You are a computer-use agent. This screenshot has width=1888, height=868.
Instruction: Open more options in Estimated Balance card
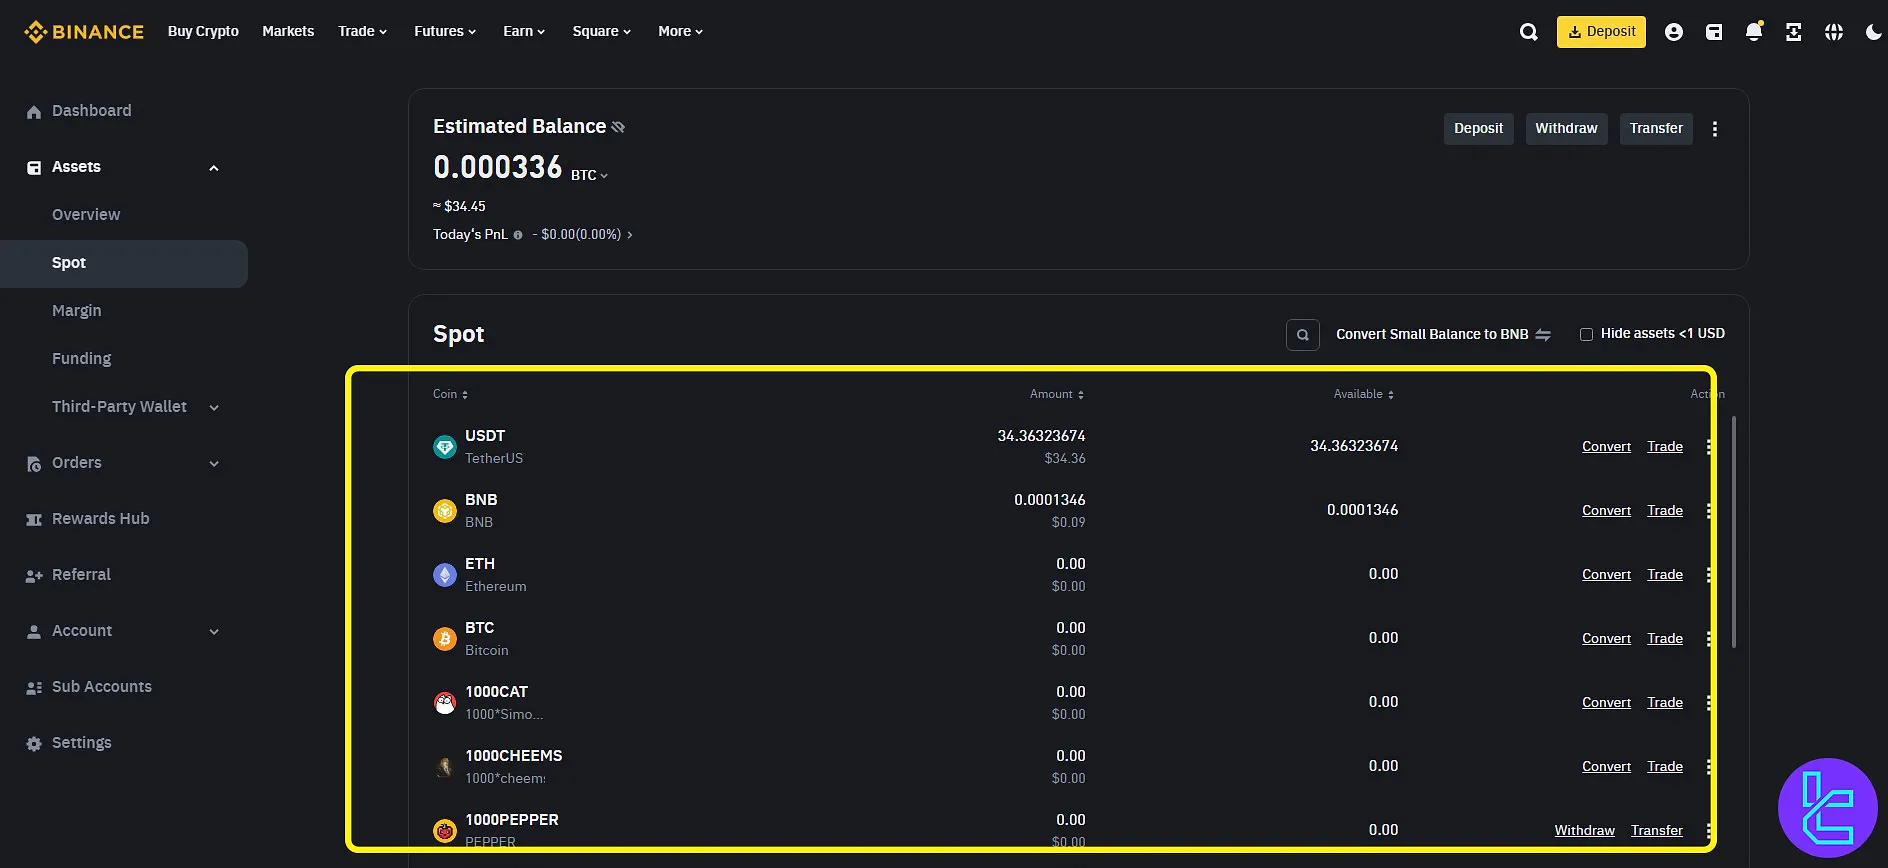click(1715, 129)
